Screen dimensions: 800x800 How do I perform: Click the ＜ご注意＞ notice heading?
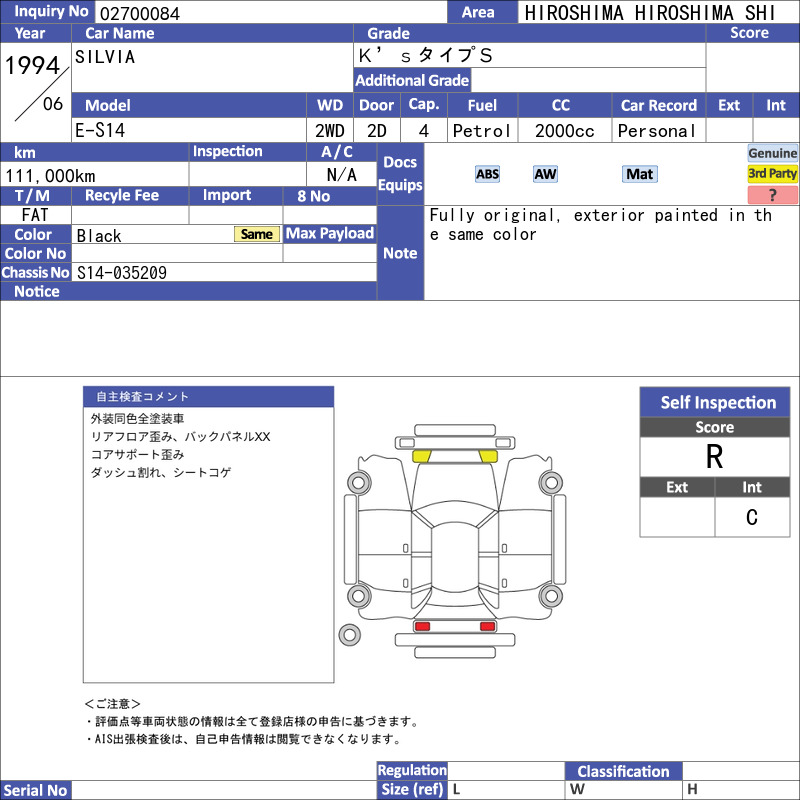pyautogui.click(x=112, y=704)
